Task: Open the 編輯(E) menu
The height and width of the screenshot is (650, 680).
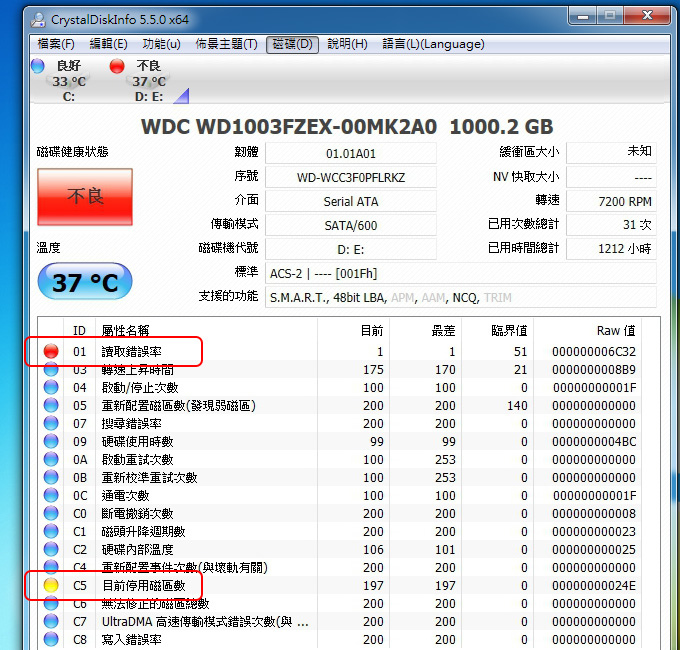Action: [108, 44]
